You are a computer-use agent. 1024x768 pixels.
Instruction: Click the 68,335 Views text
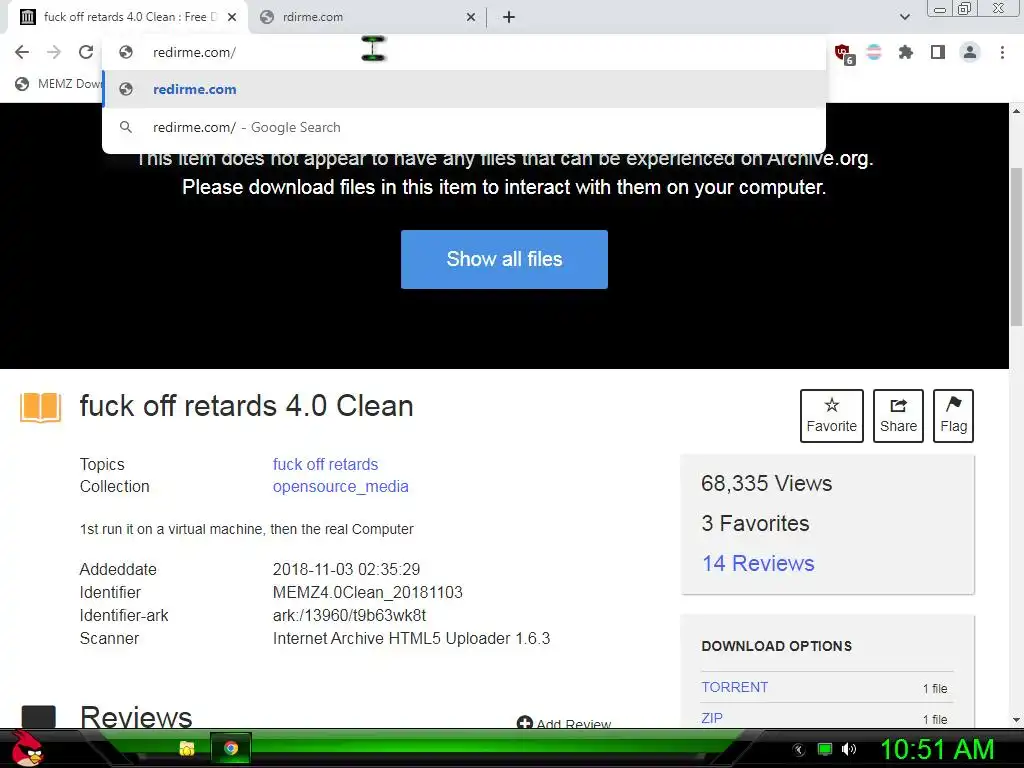coord(767,483)
